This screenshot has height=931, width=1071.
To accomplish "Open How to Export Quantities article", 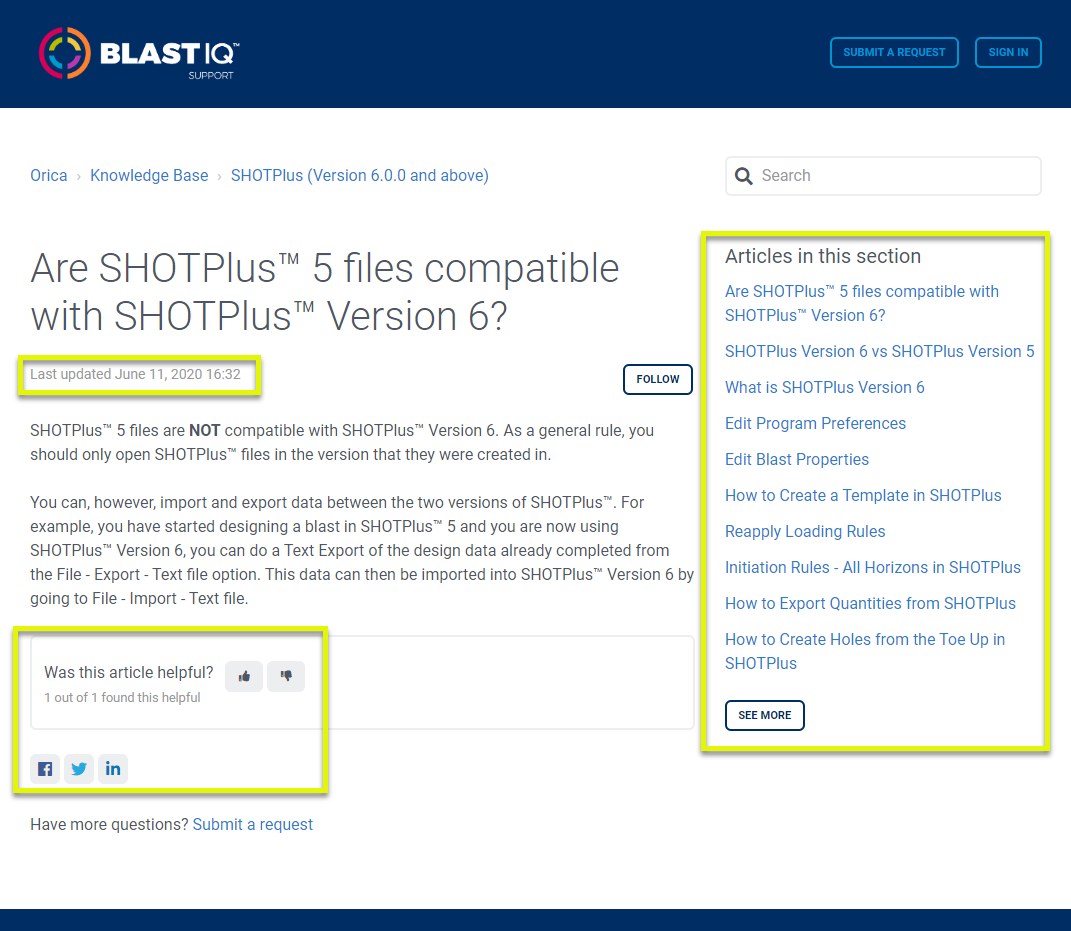I will [870, 604].
